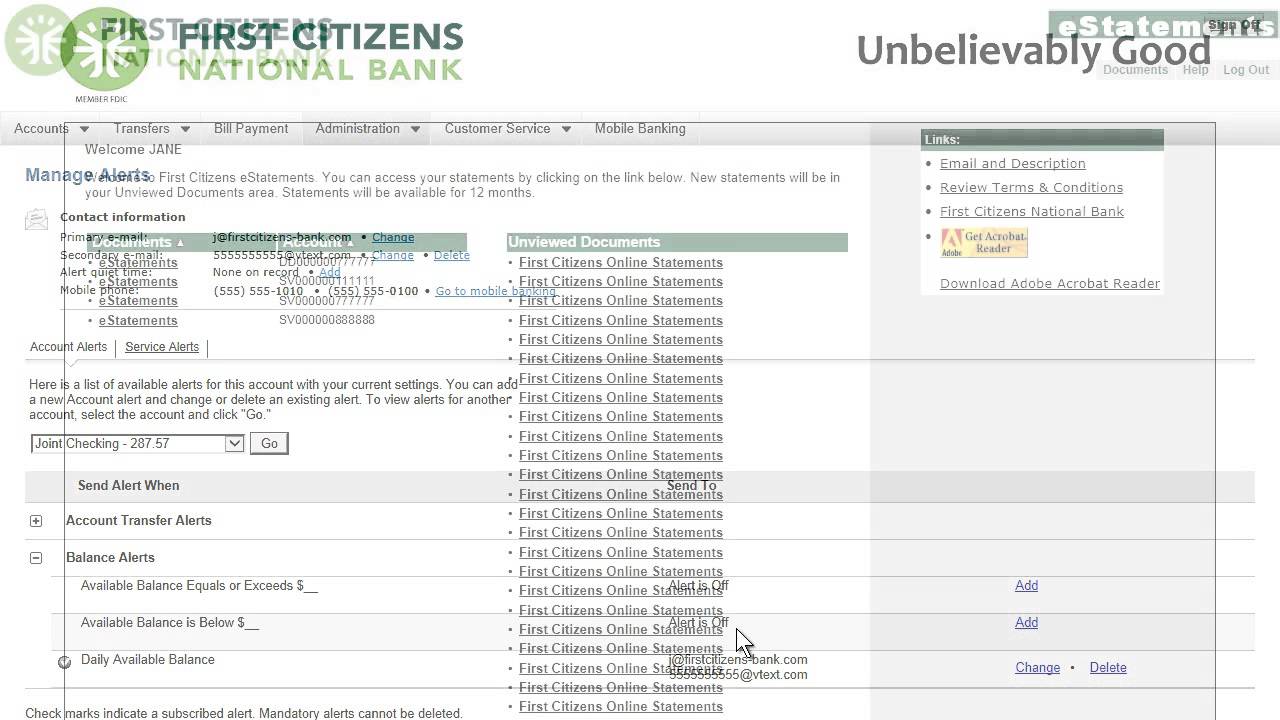
Task: Click the 'Send Alert When' column header
Action: (128, 486)
